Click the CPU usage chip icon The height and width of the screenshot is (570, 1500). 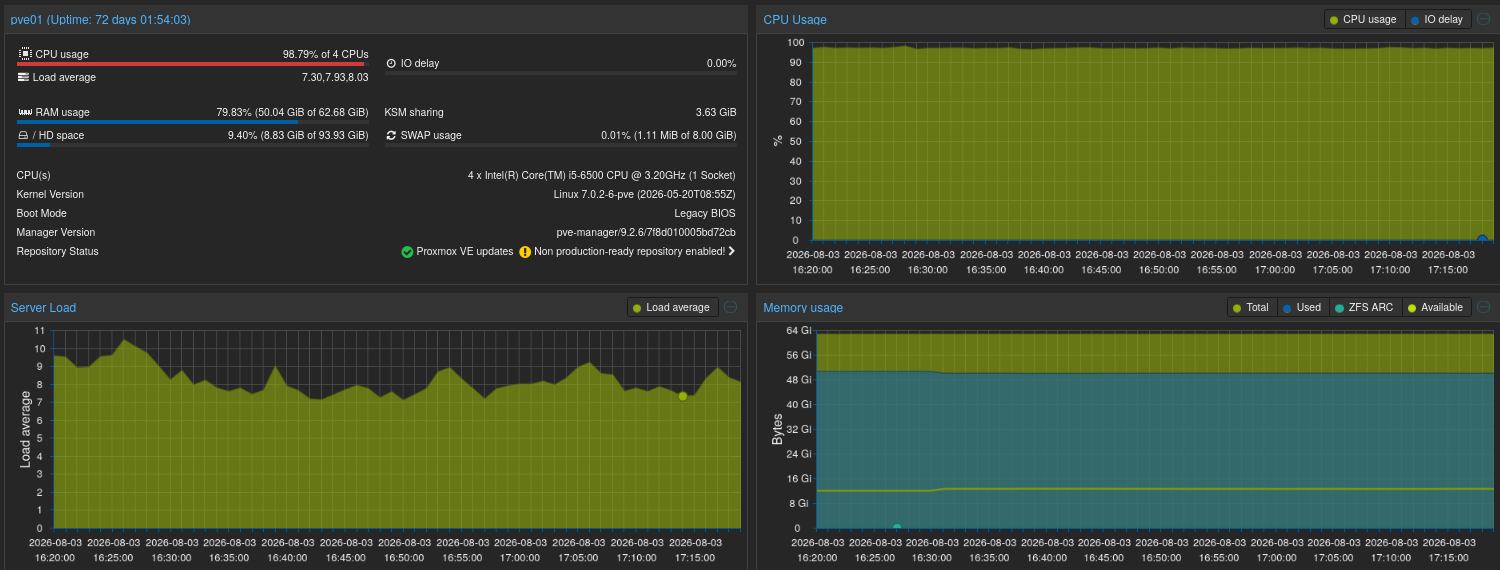[x=25, y=54]
